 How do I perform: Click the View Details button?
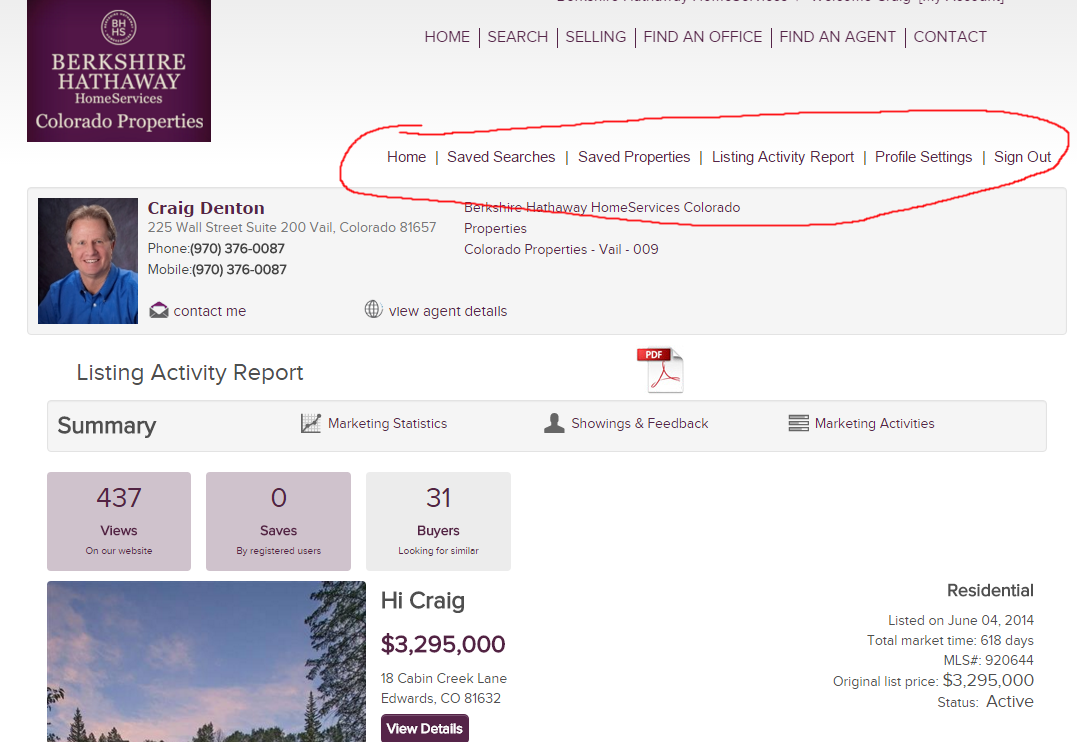424,728
